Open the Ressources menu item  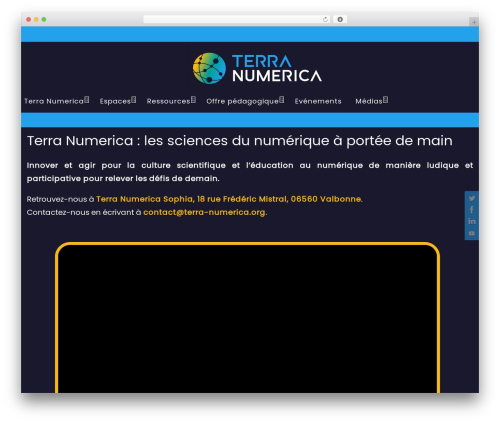tap(168, 101)
